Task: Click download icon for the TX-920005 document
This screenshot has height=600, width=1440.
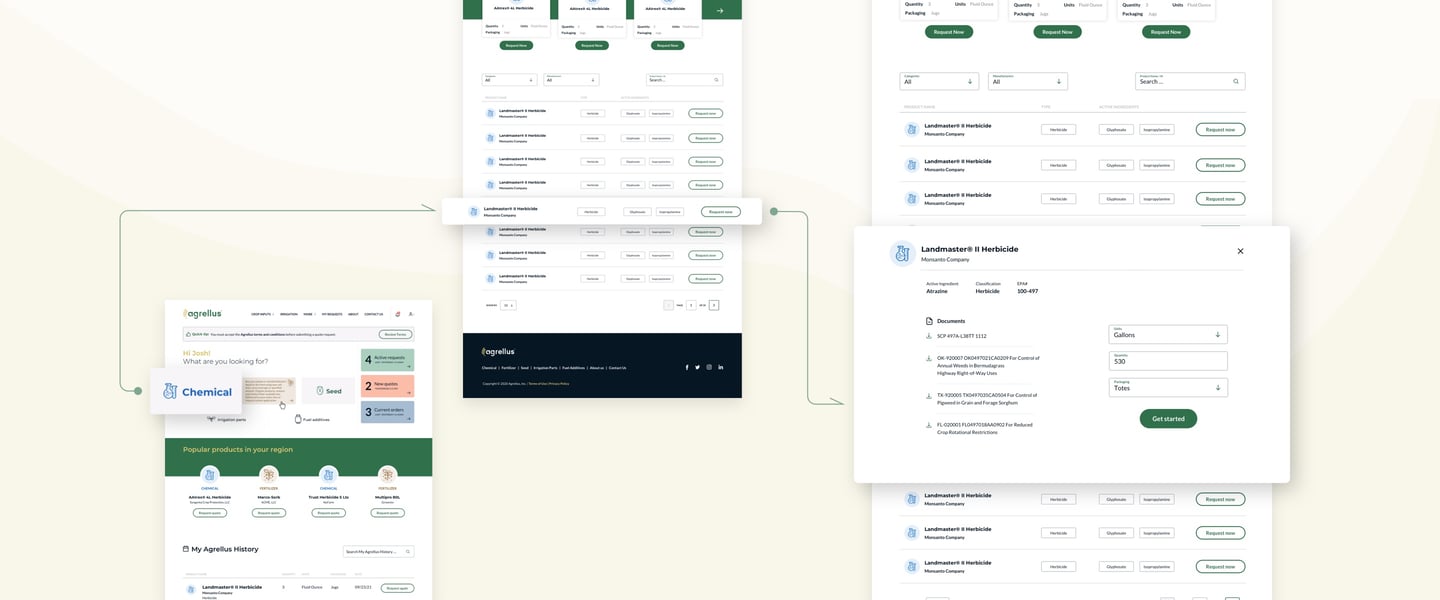Action: [x=929, y=395]
